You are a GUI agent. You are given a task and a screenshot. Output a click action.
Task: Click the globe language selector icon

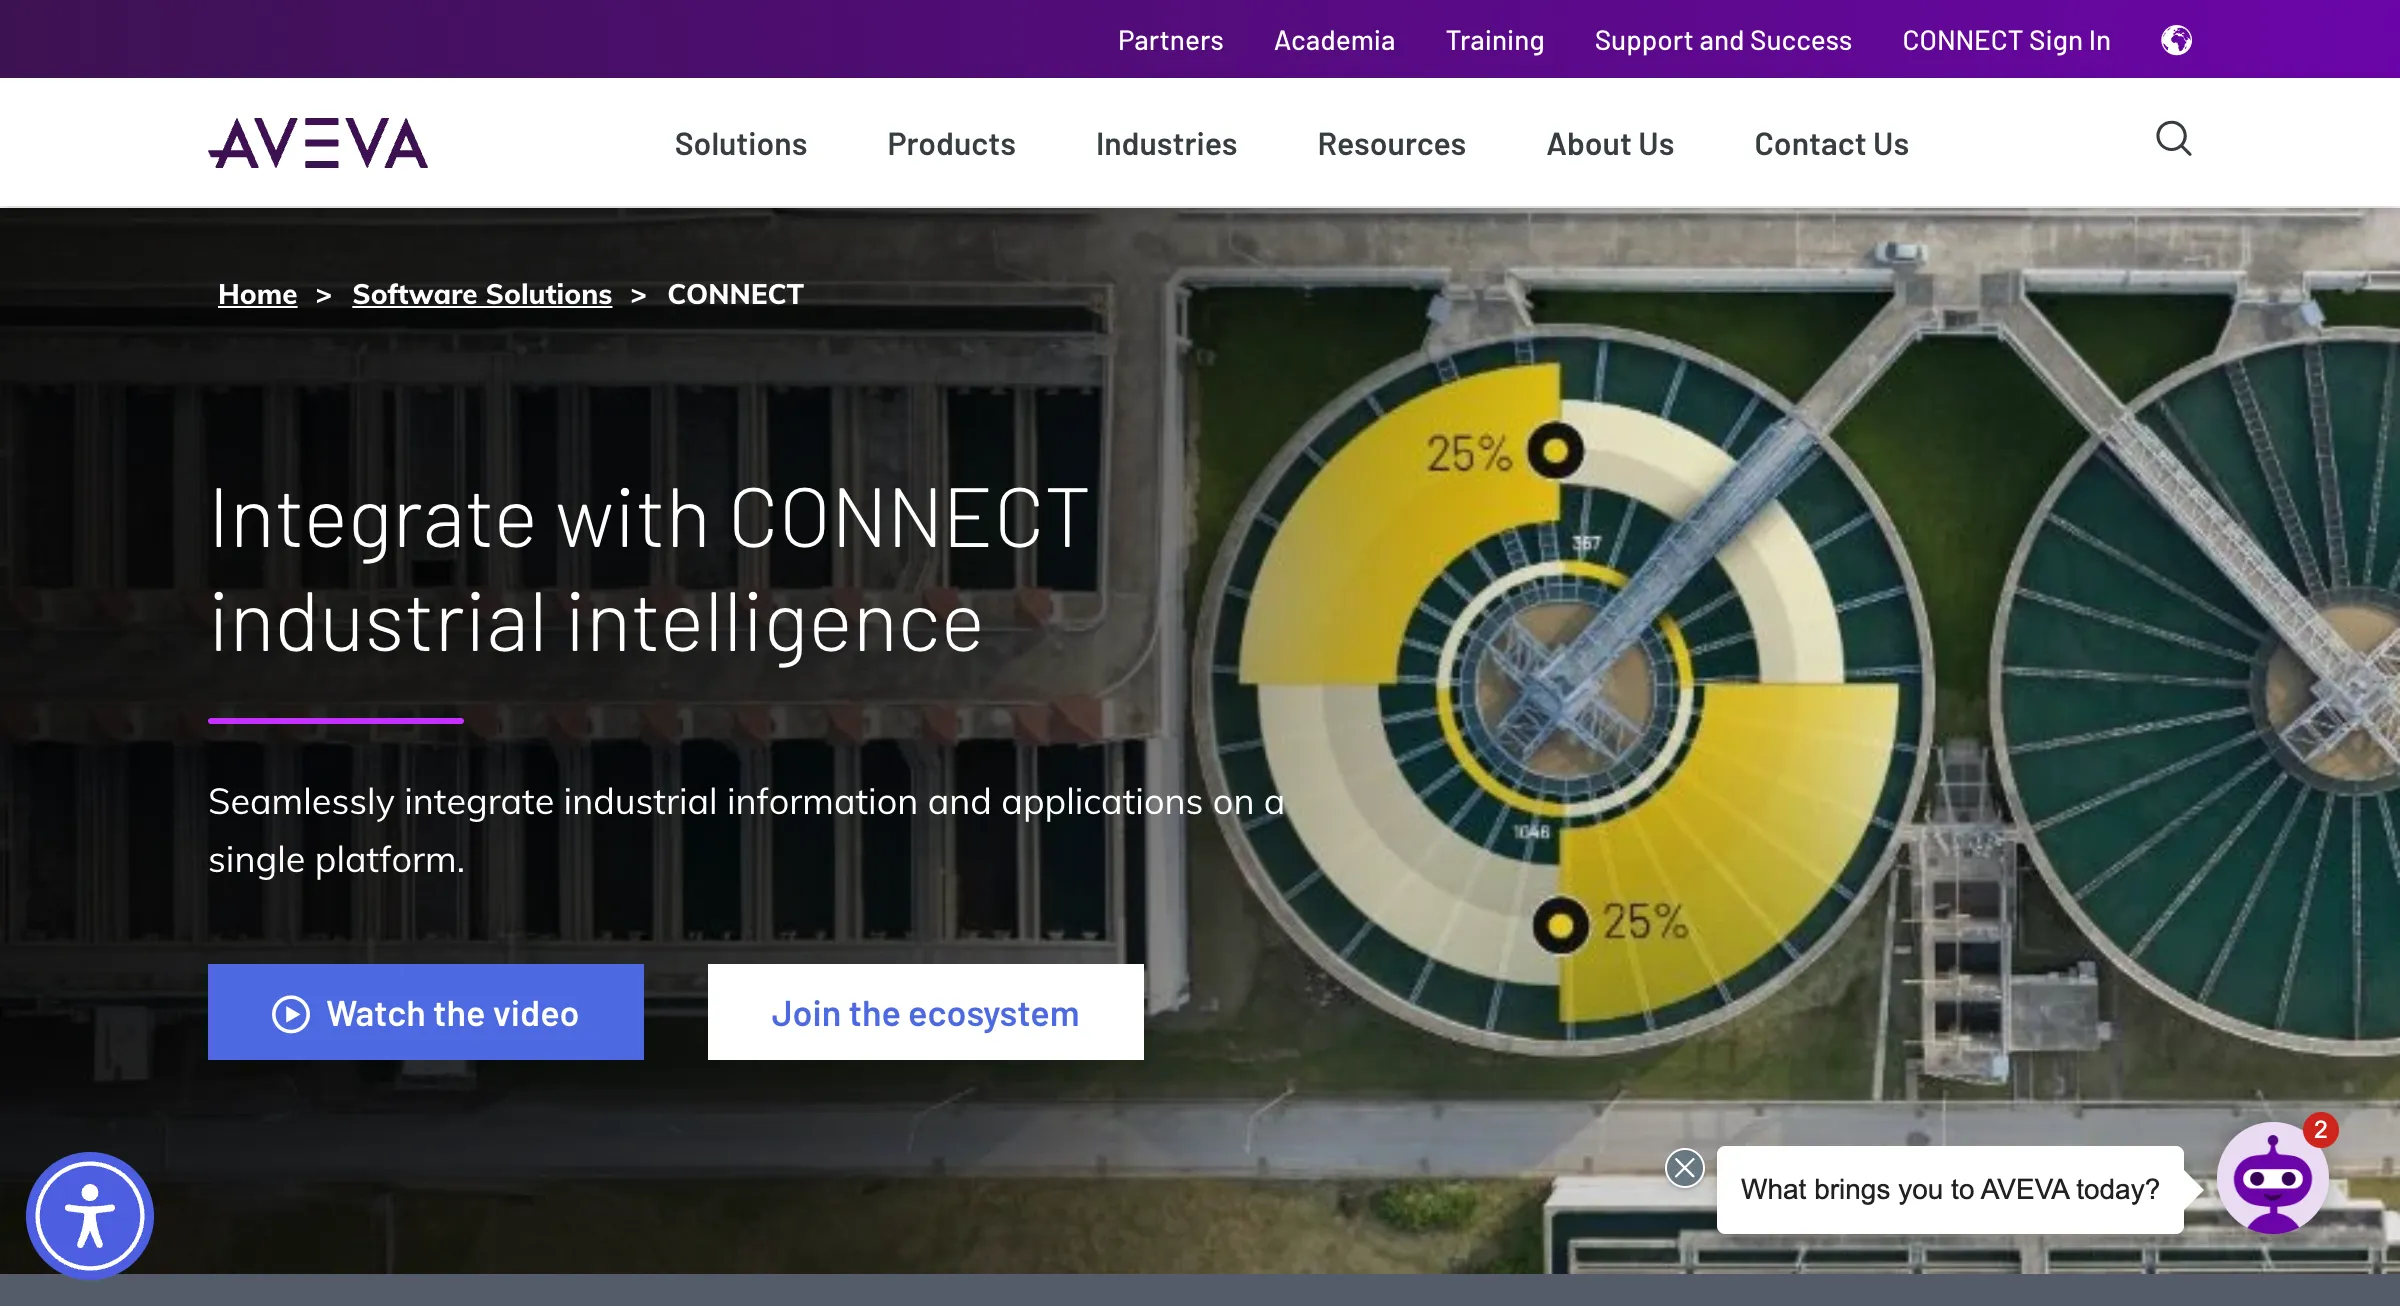[x=2176, y=40]
